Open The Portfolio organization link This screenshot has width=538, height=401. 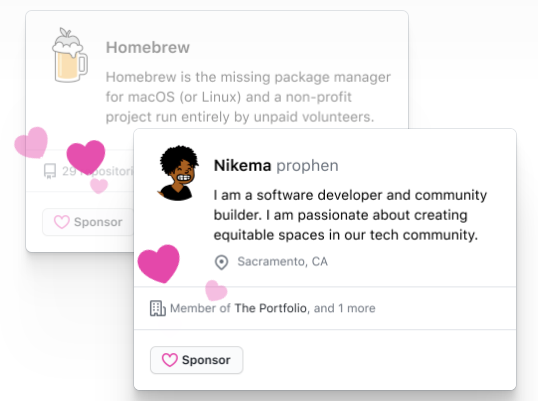(x=270, y=308)
